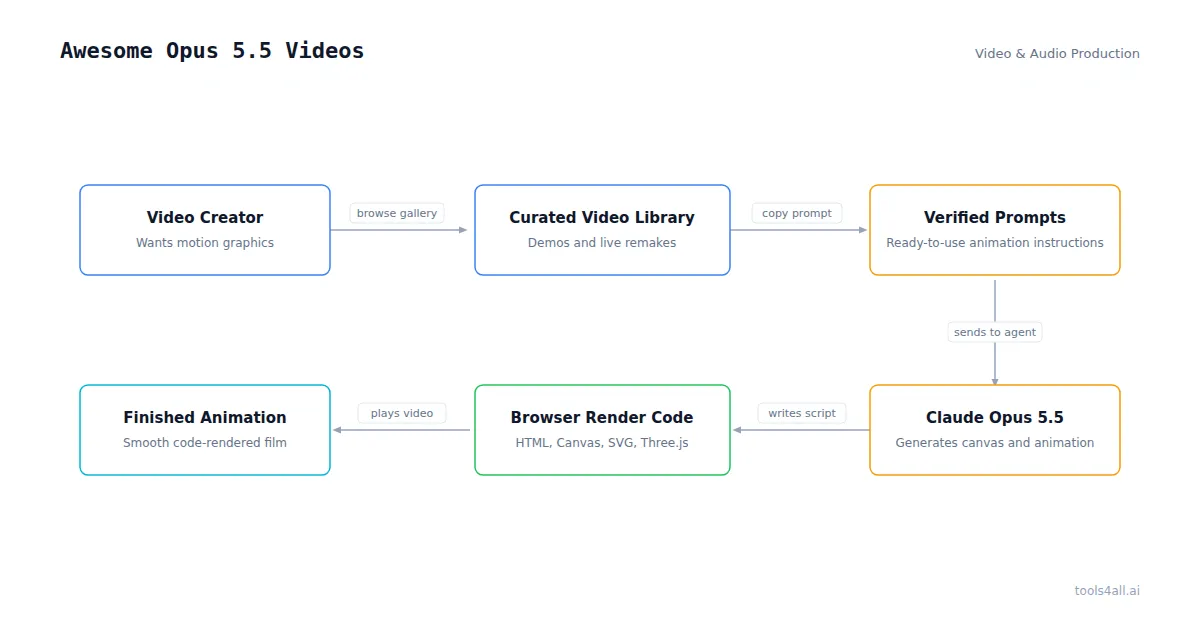
Task: Click 'HTML, Canvas, SVG, Three.js' text
Action: [x=602, y=443]
